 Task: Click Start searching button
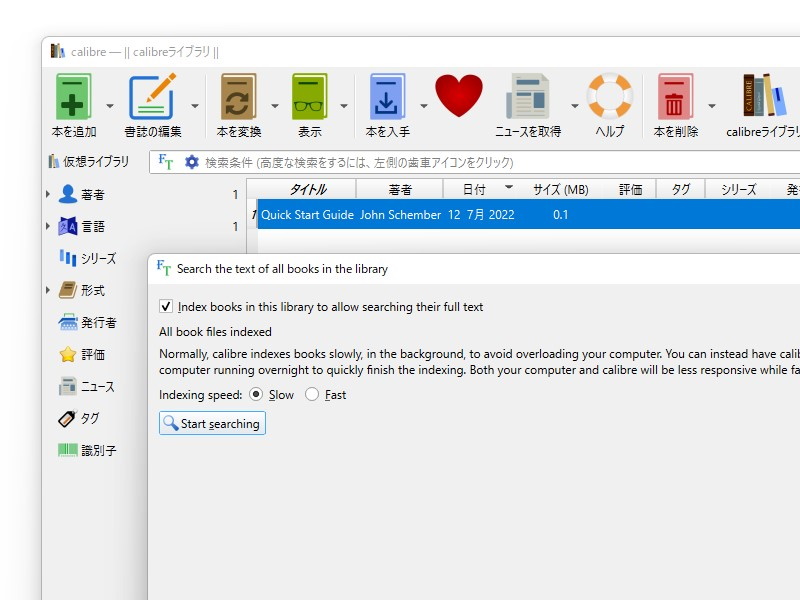point(212,423)
